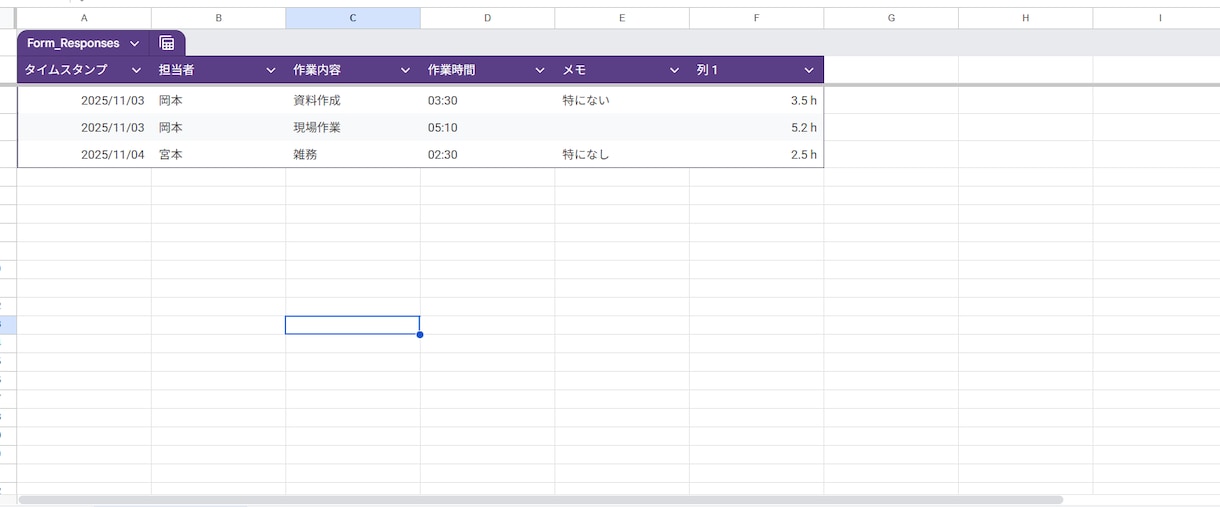Viewport: 1220px width, 507px height.
Task: Click the timestamp in the 現場作業 row
Action: (x=84, y=128)
